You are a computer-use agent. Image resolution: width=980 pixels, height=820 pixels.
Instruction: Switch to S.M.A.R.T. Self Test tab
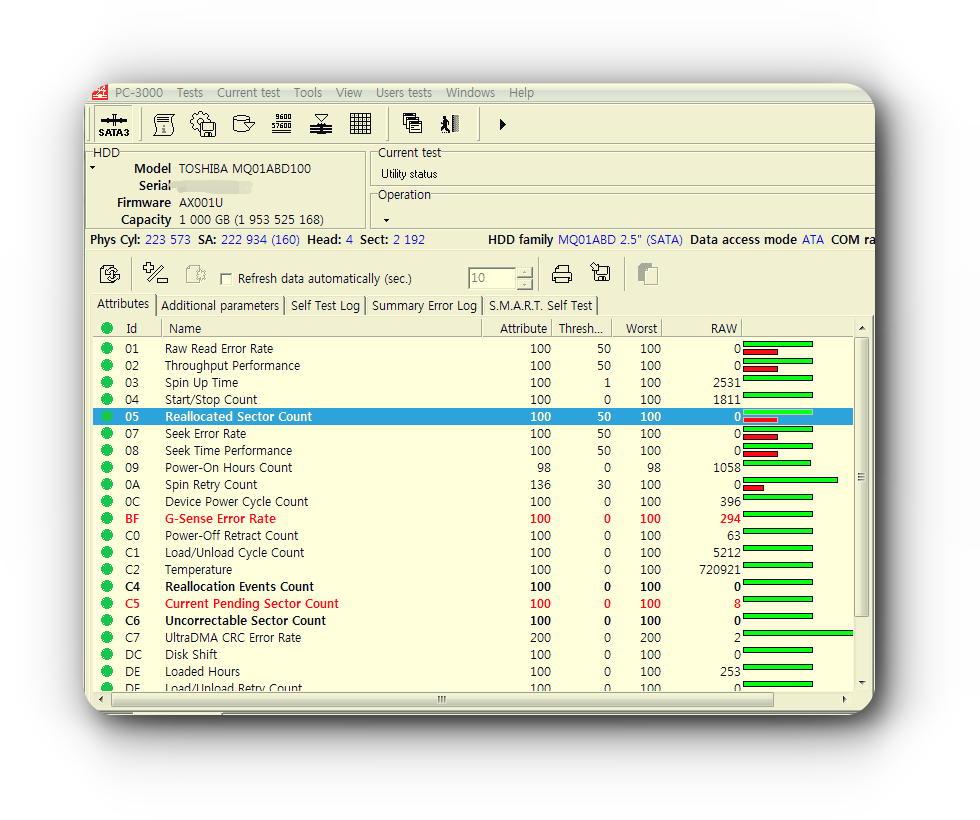[x=540, y=306]
